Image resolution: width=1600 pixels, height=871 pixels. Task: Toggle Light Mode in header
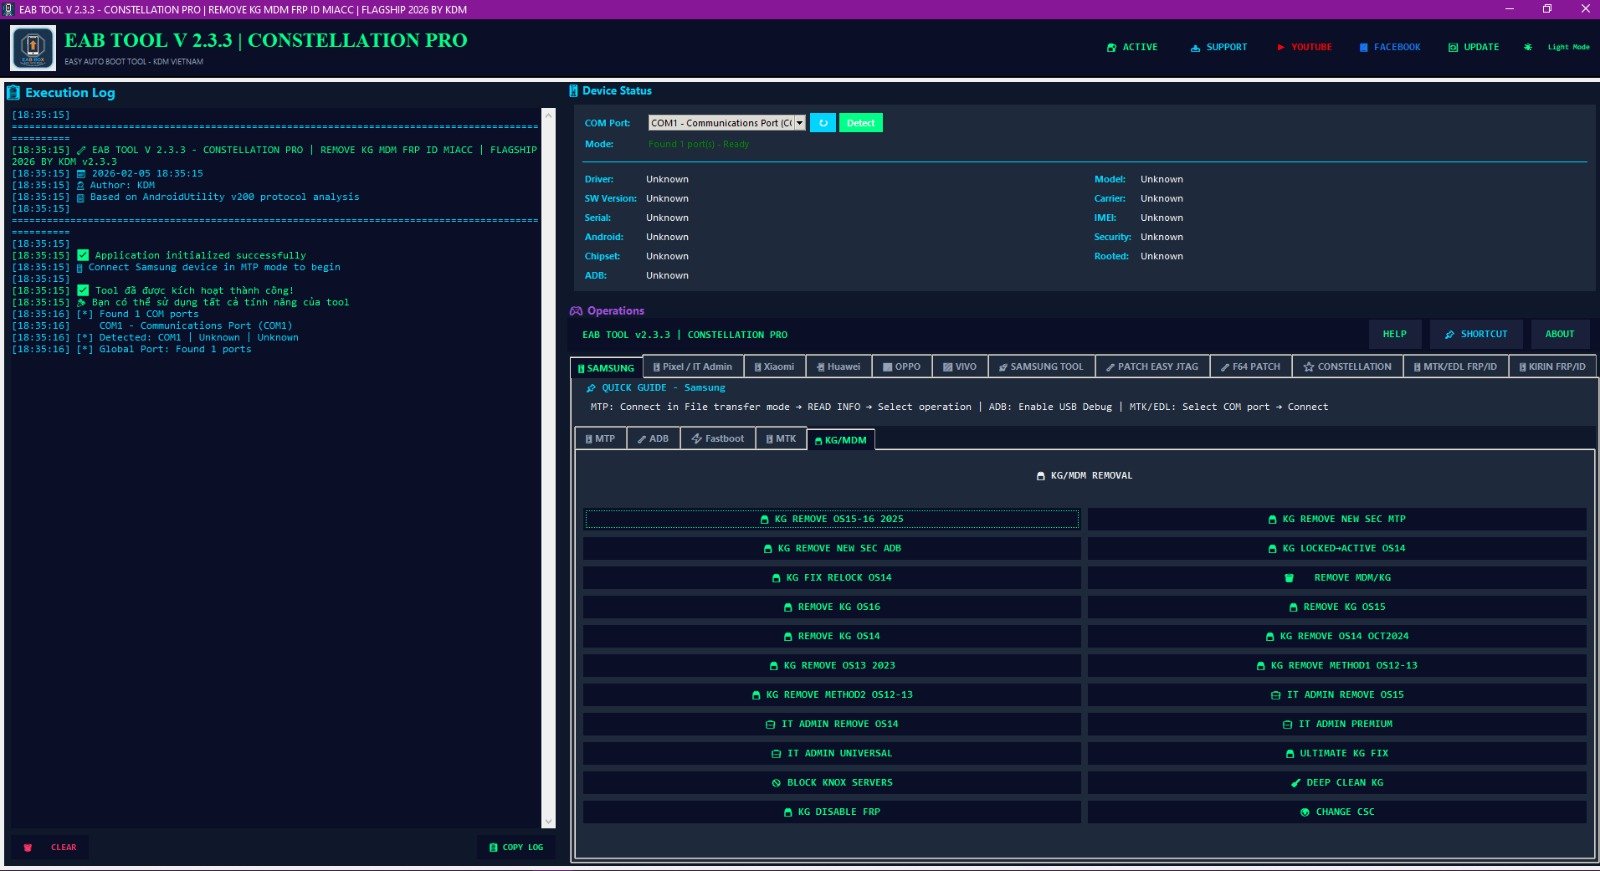coord(1557,47)
